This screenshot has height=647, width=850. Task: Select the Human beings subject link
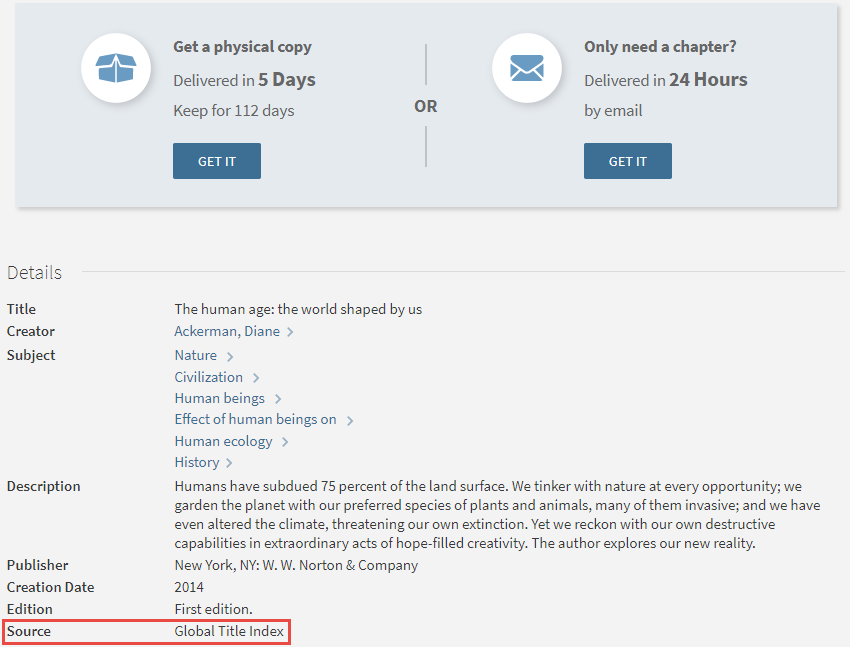point(219,398)
